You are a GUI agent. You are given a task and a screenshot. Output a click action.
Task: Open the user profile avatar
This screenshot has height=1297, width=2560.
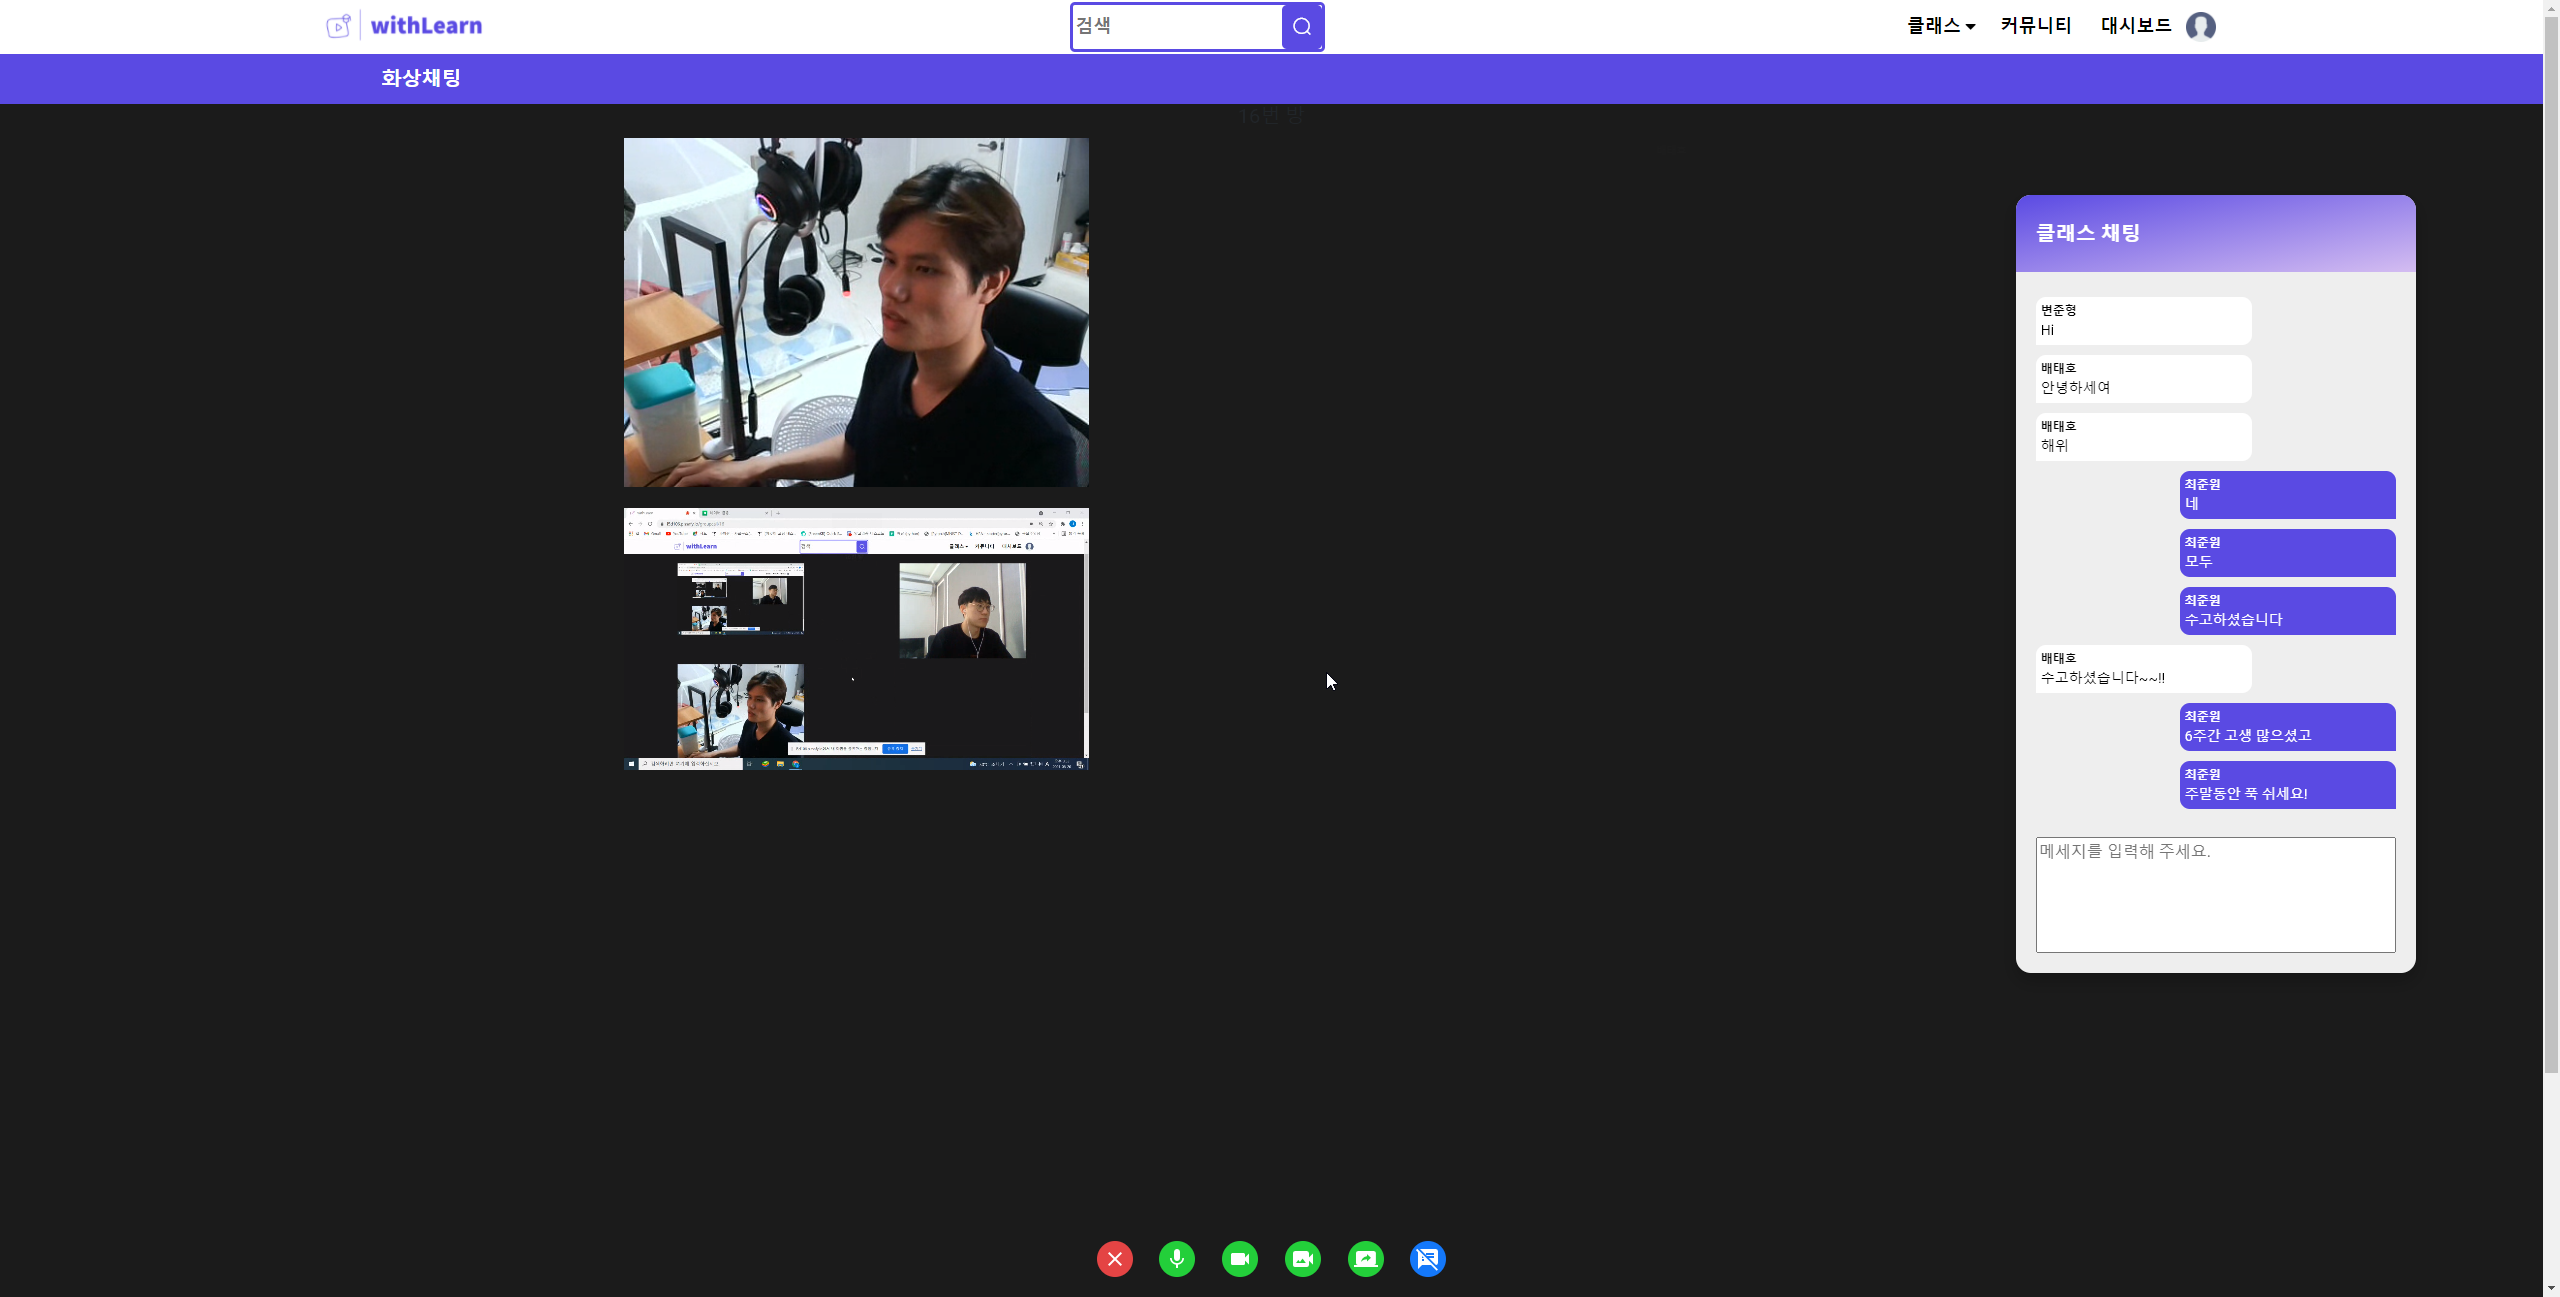pyautogui.click(x=2200, y=26)
